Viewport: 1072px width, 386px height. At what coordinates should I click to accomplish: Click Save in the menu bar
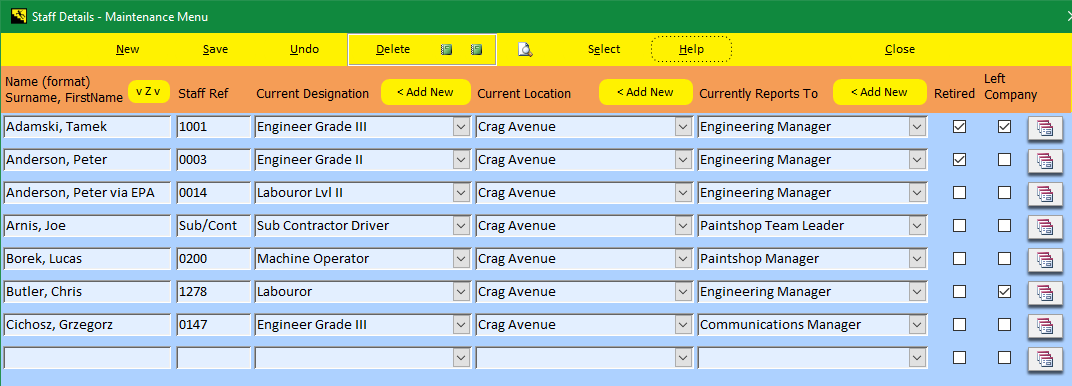[x=215, y=49]
